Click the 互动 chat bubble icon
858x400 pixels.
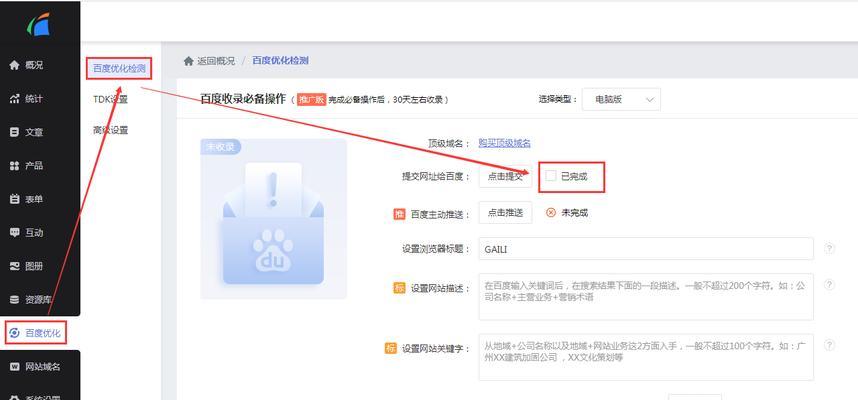(15, 233)
